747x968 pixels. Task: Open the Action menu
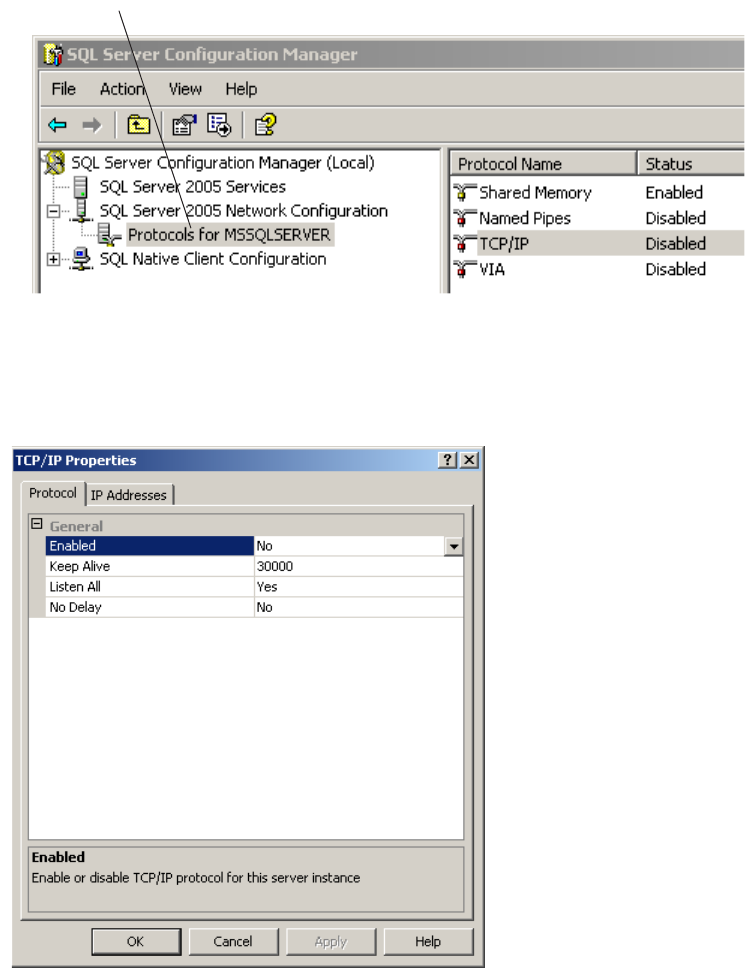(122, 89)
